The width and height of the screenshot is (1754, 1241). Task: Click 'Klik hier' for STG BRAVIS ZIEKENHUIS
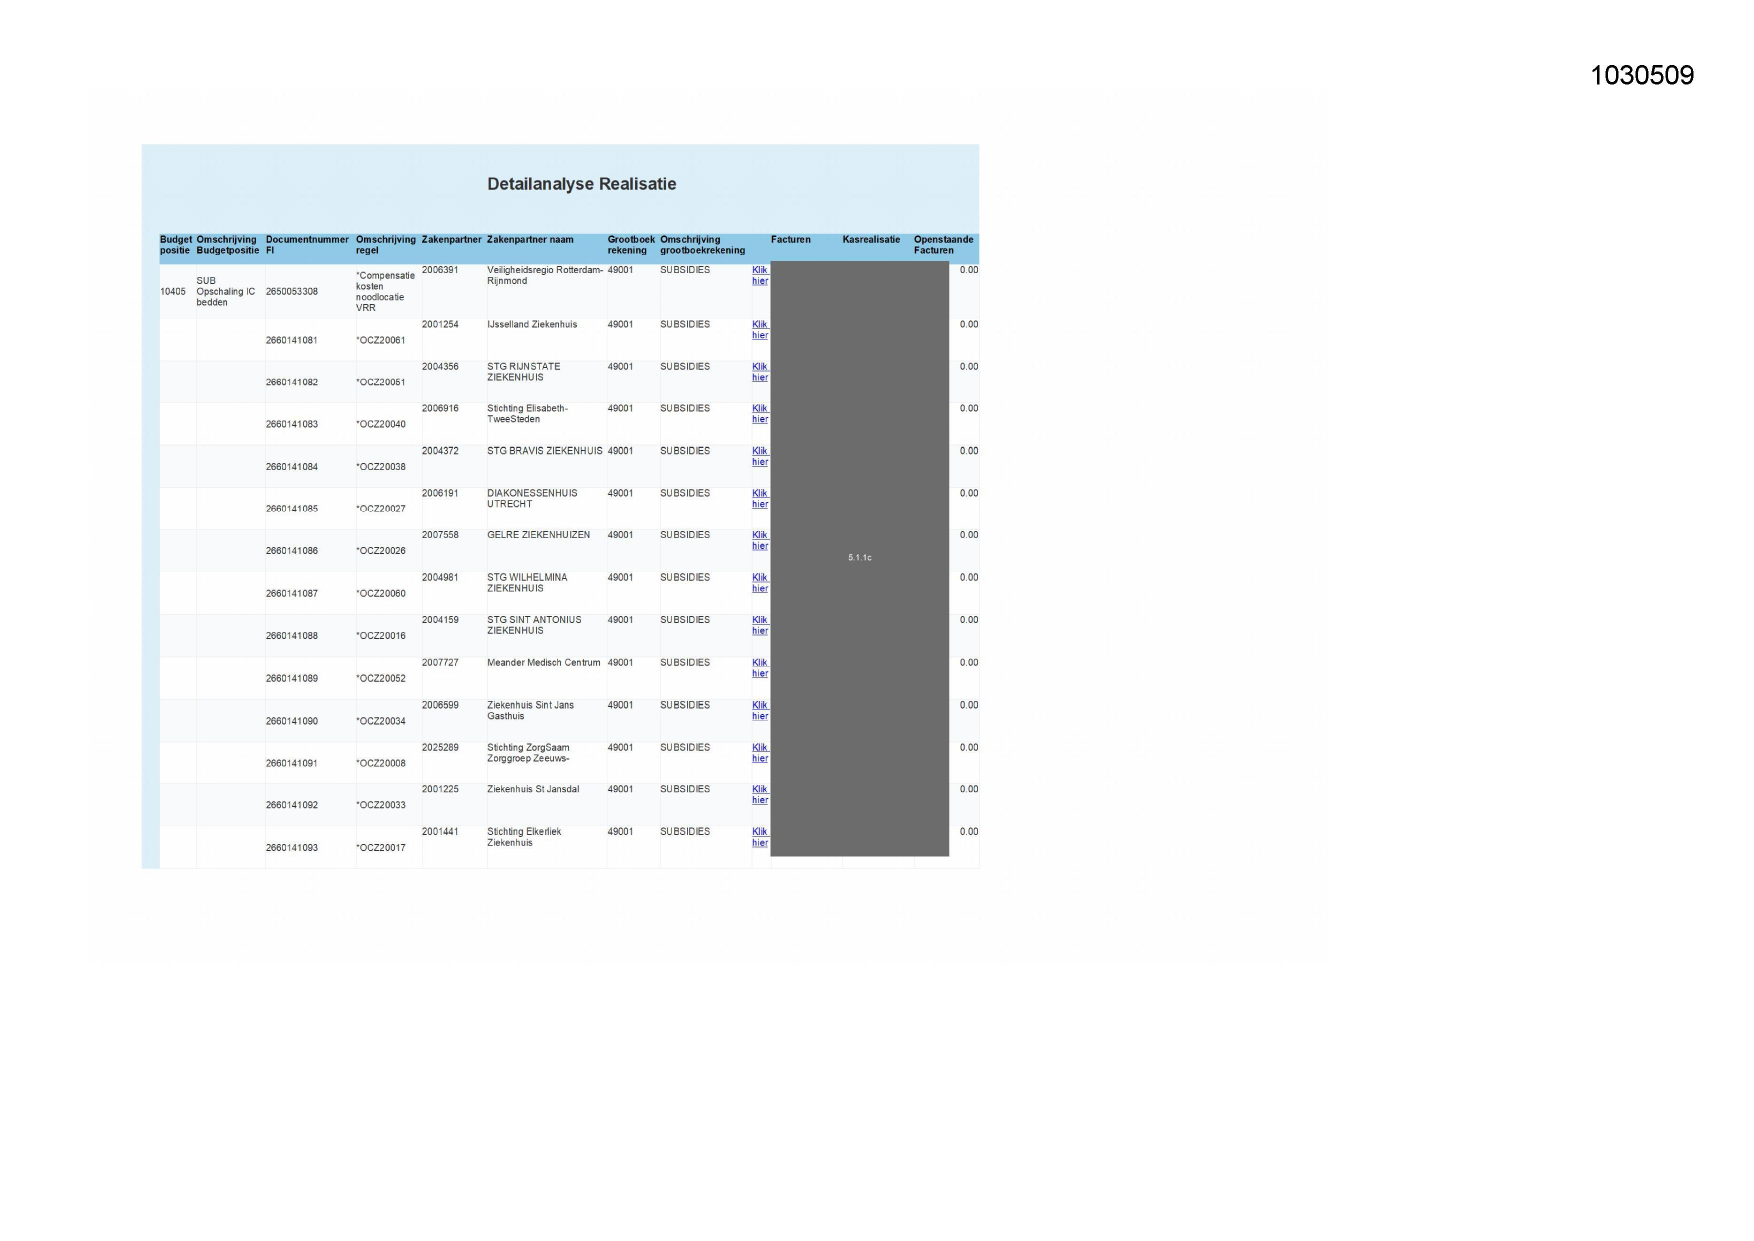pos(760,456)
